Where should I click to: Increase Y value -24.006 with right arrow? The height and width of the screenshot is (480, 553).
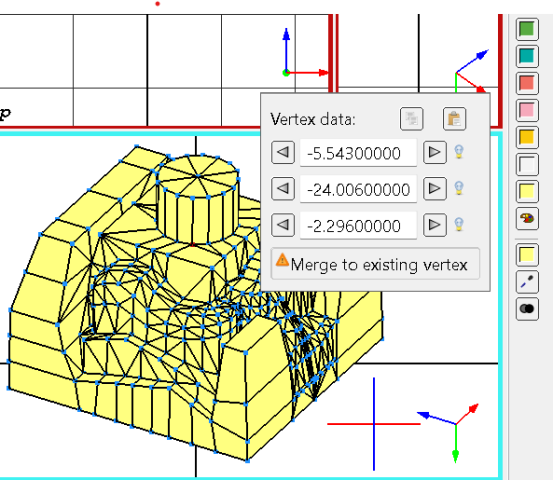click(434, 189)
